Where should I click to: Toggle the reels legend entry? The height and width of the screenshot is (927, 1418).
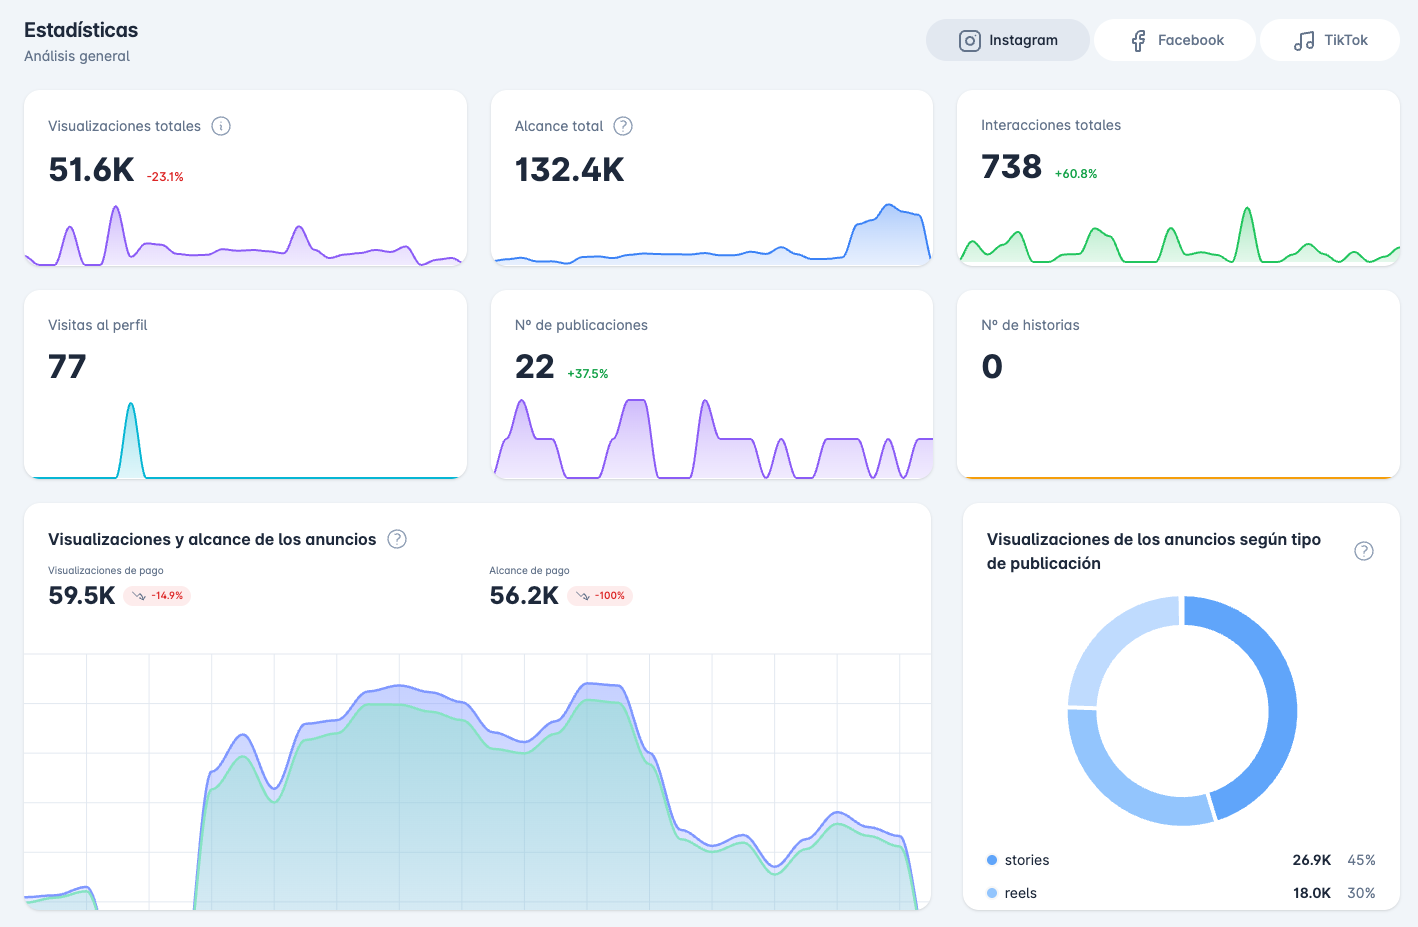[x=1020, y=893]
